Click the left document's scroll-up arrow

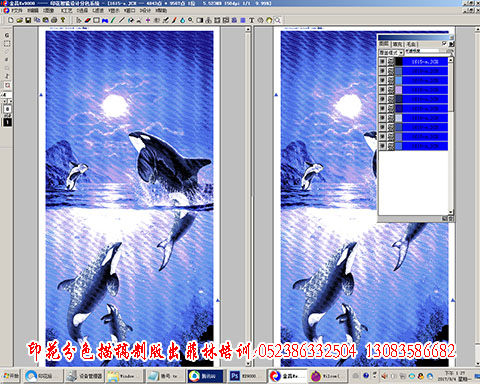tap(248, 30)
